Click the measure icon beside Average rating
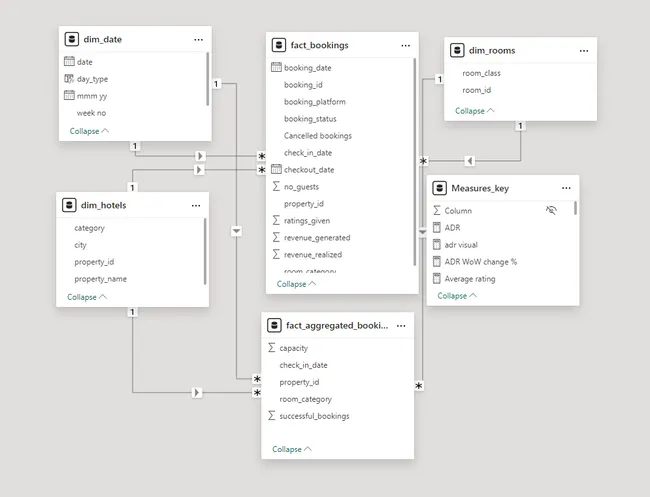 point(437,279)
